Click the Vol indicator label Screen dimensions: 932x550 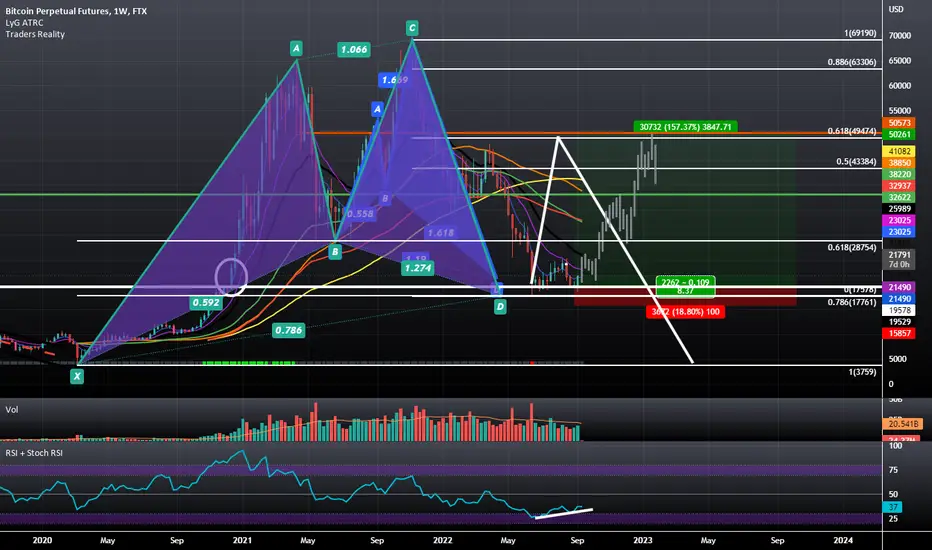(12, 410)
